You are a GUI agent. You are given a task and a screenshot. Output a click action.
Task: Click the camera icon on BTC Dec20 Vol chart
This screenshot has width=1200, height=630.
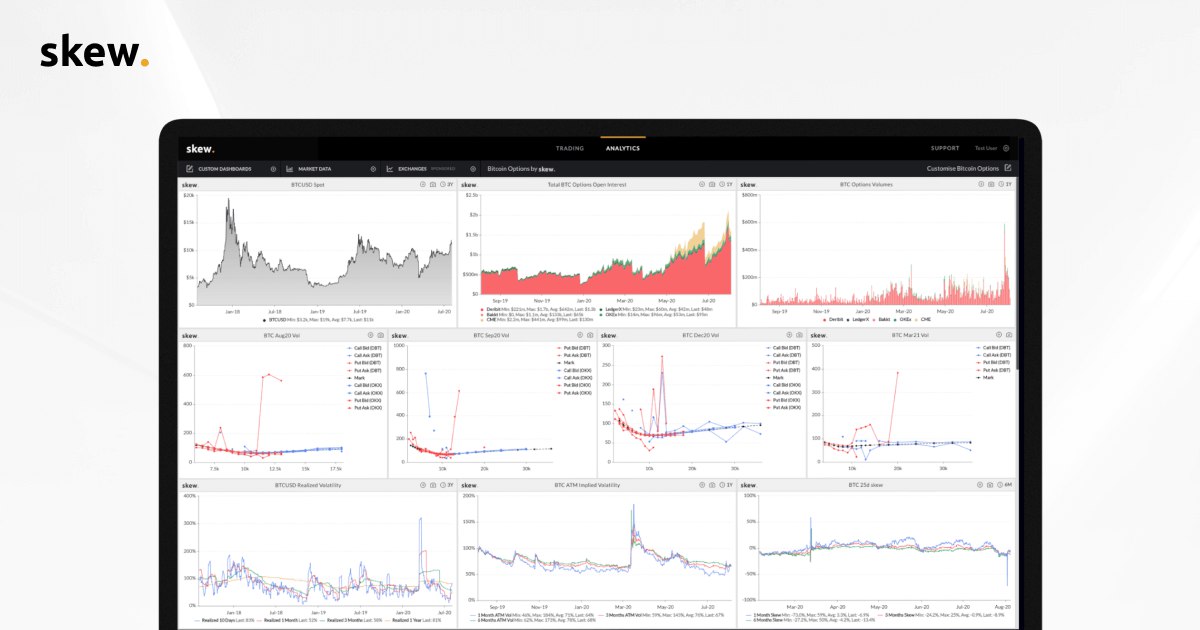(x=799, y=336)
